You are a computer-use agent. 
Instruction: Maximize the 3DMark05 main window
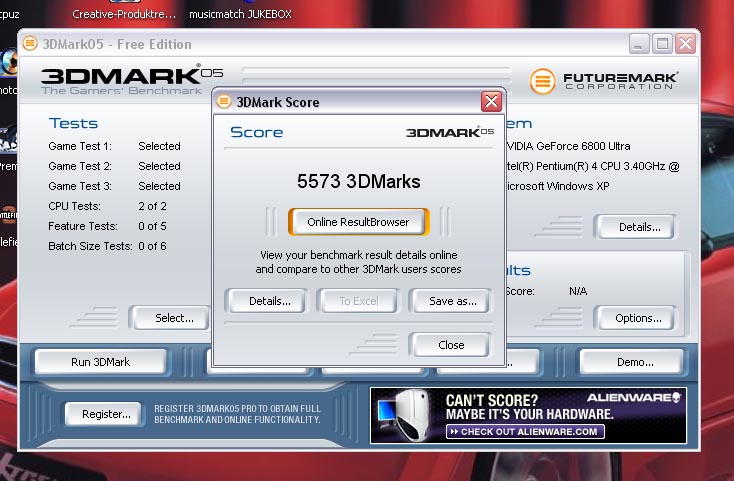pos(662,44)
